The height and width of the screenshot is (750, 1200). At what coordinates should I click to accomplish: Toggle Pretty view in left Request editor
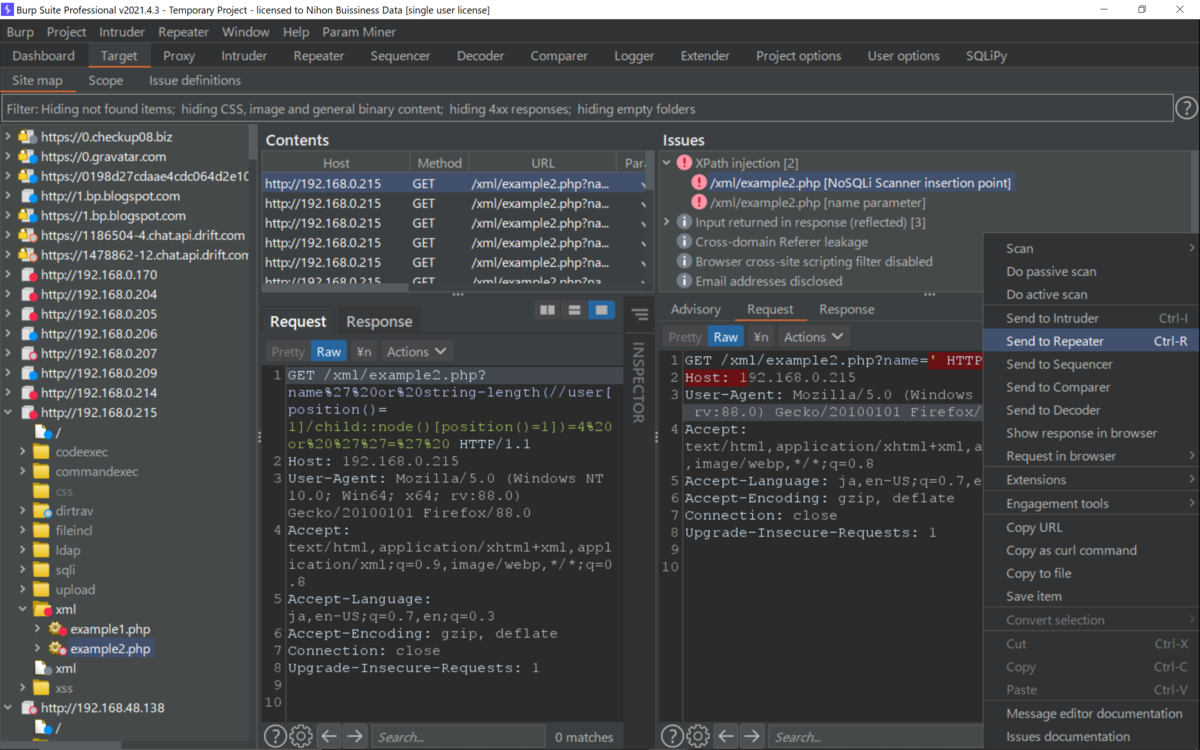[288, 351]
